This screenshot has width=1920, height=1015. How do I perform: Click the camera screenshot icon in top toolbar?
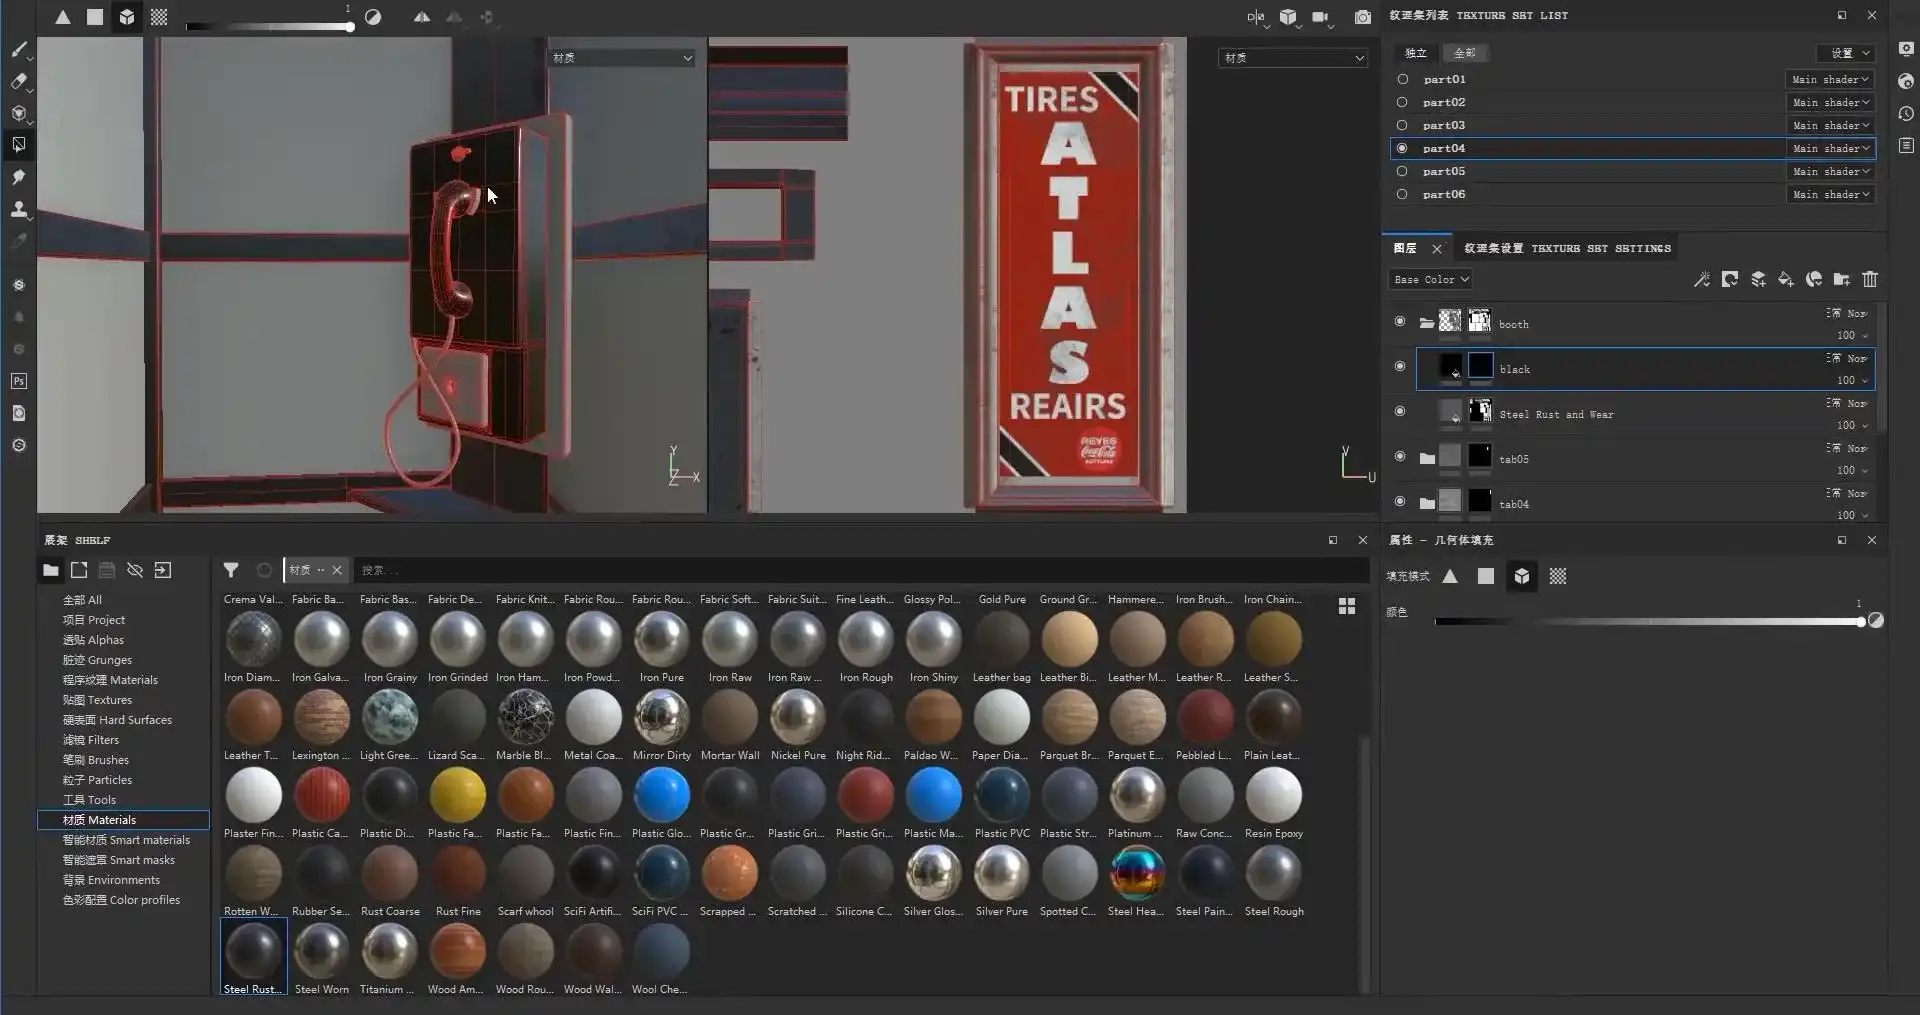(1362, 17)
